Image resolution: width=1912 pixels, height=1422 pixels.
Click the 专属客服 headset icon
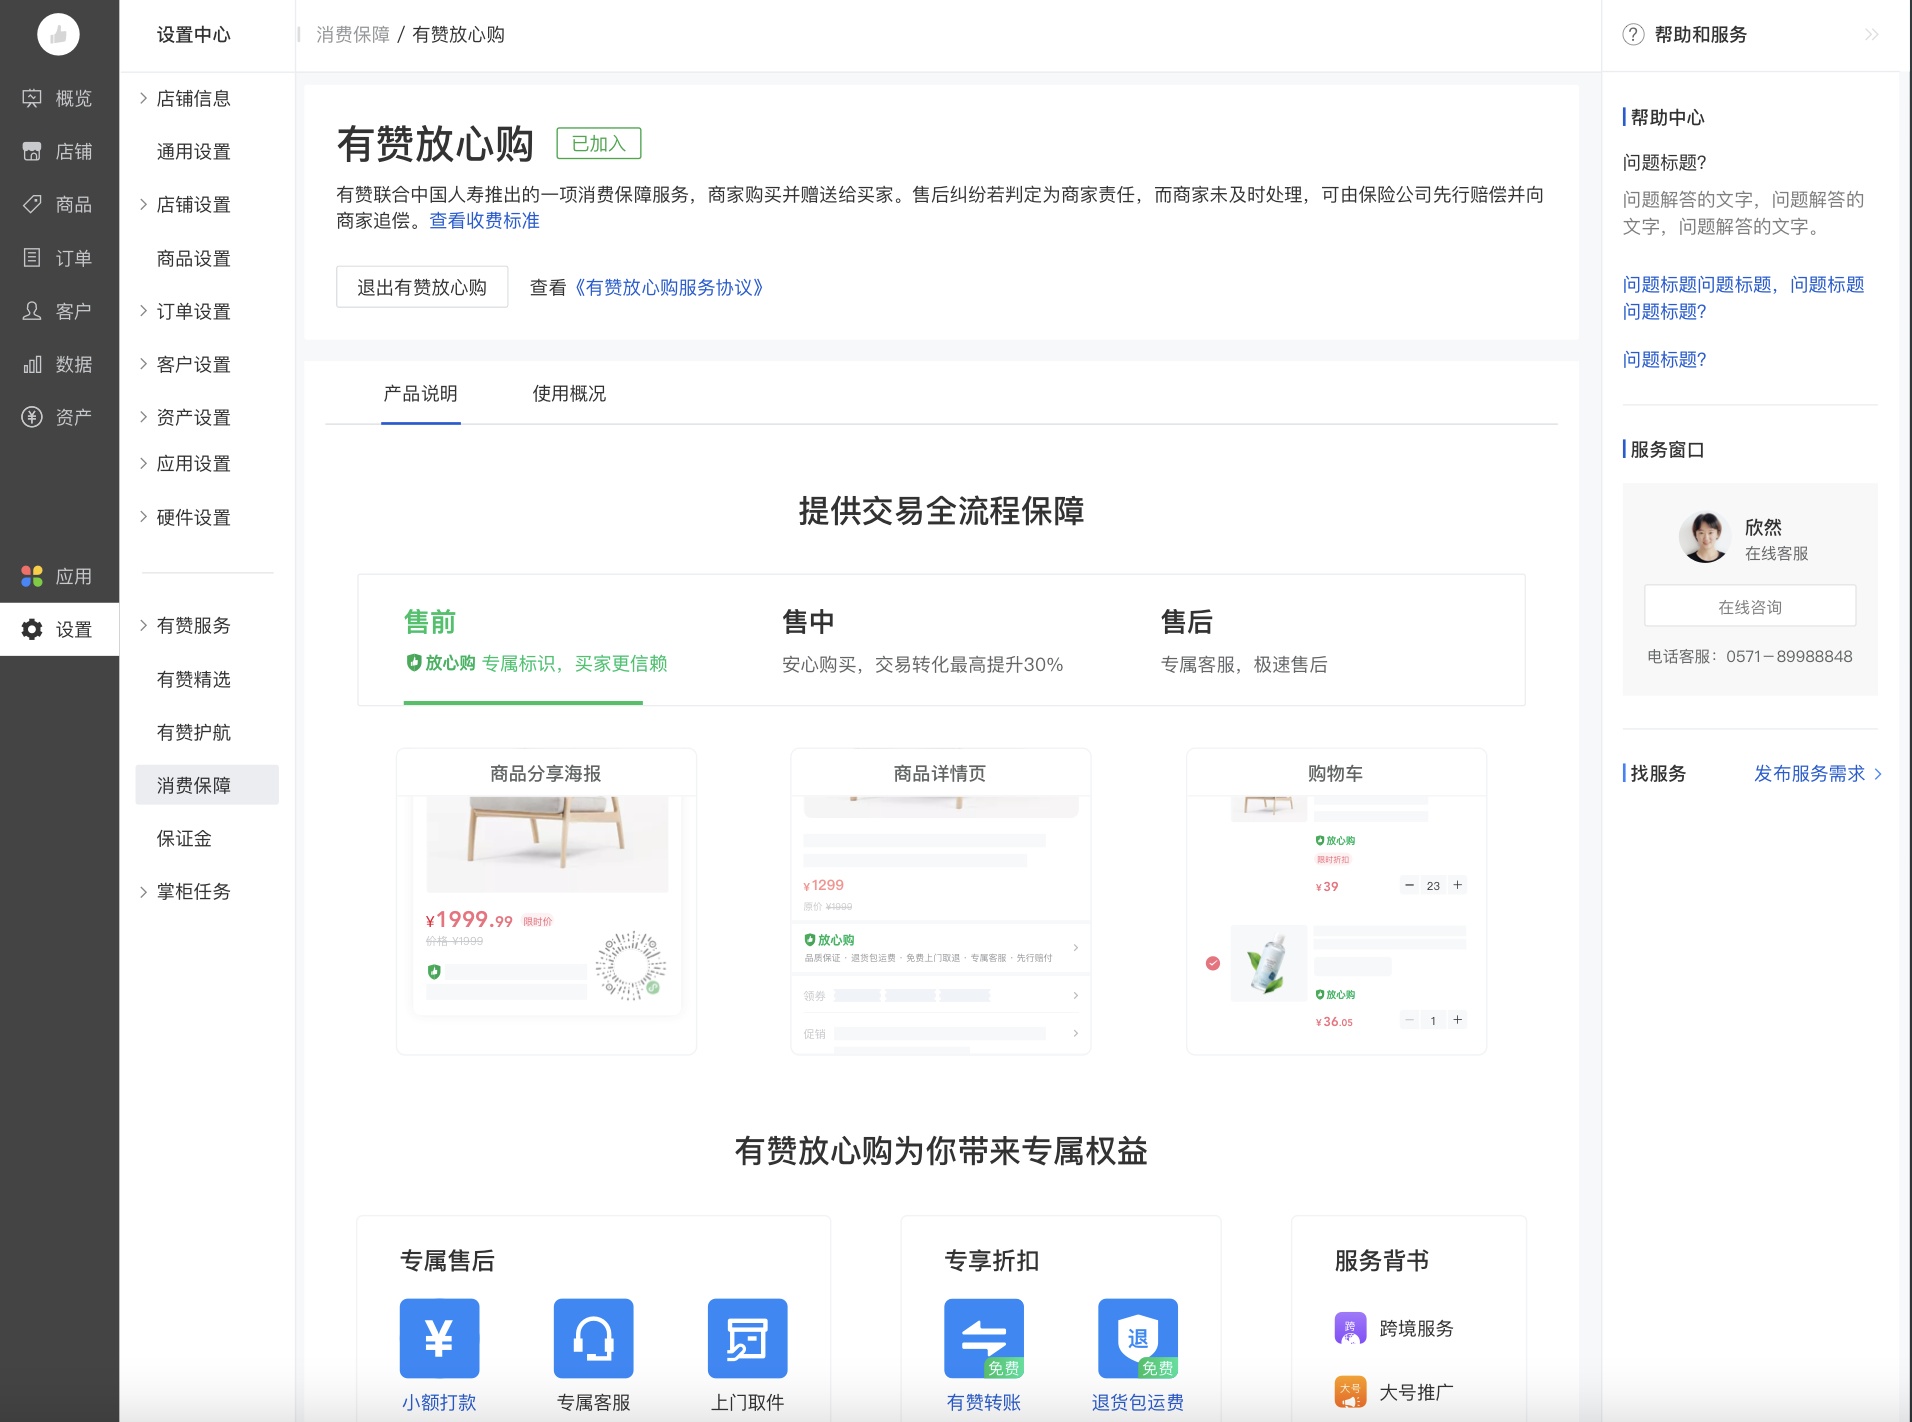[x=593, y=1338]
